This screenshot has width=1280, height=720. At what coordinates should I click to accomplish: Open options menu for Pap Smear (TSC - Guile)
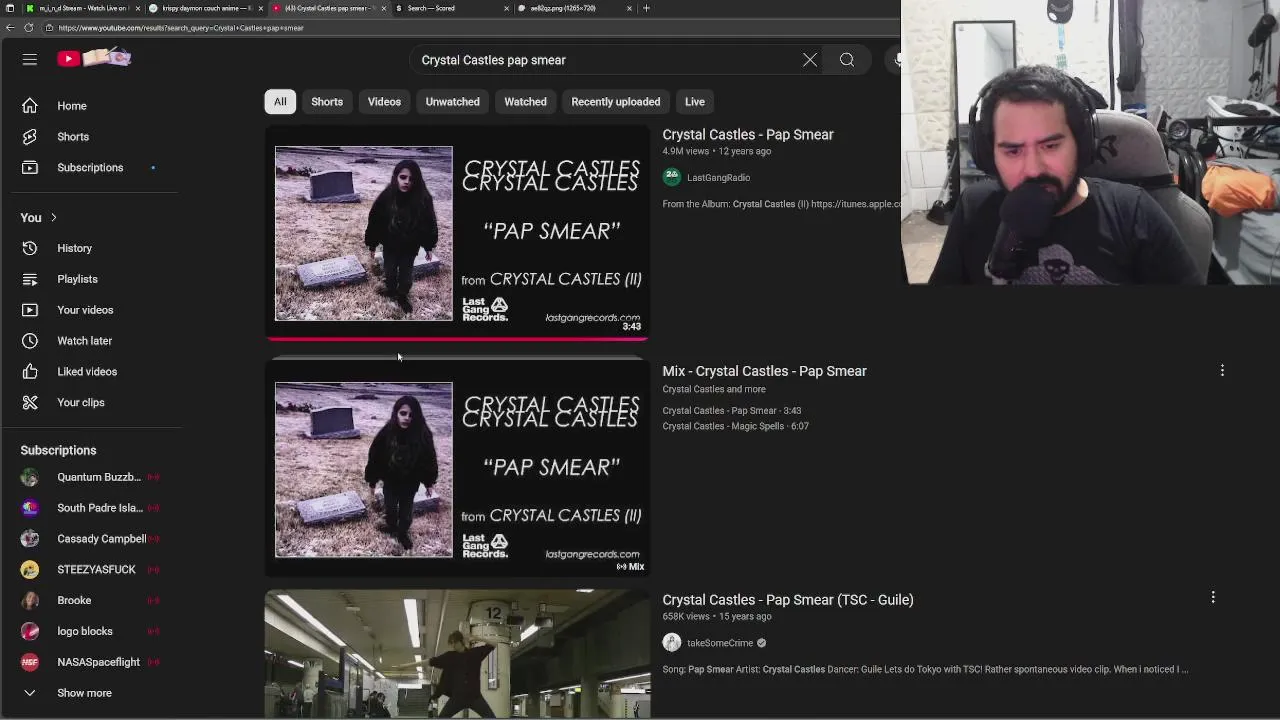(1213, 598)
